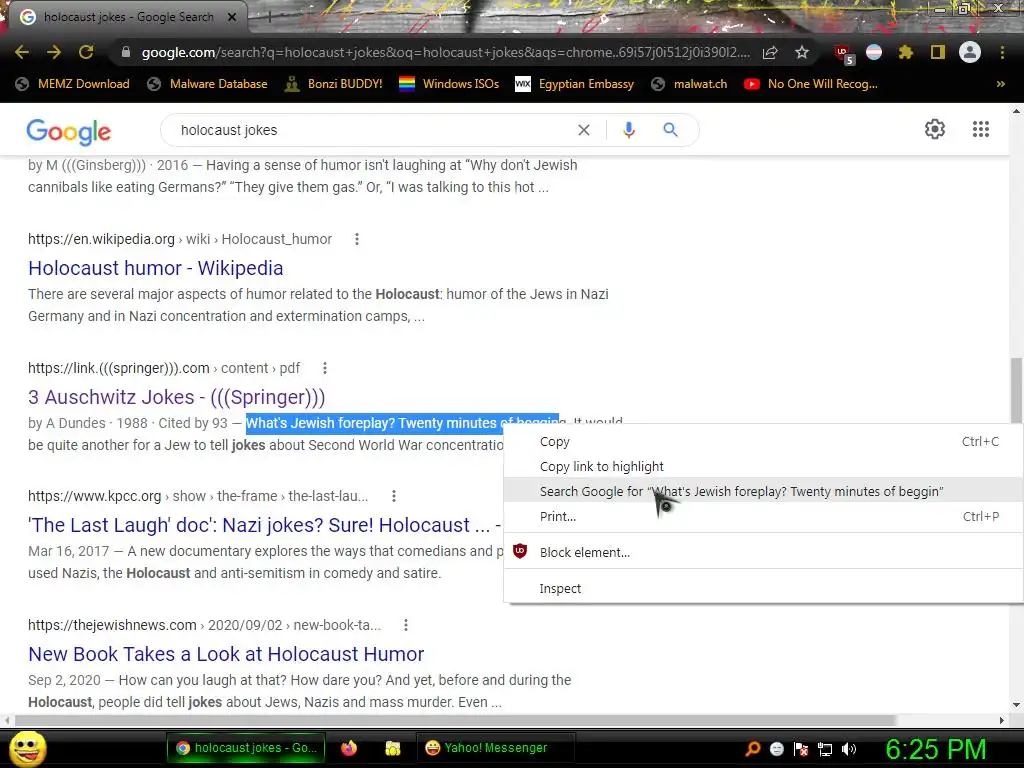Viewport: 1024px width, 768px height.
Task: Click the smiley Start button on the taskbar
Action: [27, 748]
